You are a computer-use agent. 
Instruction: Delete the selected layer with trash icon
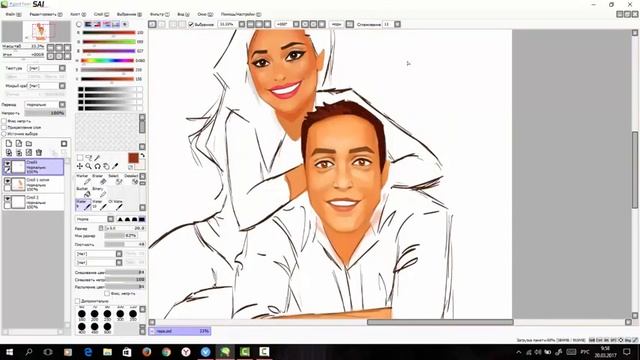(x=39, y=152)
